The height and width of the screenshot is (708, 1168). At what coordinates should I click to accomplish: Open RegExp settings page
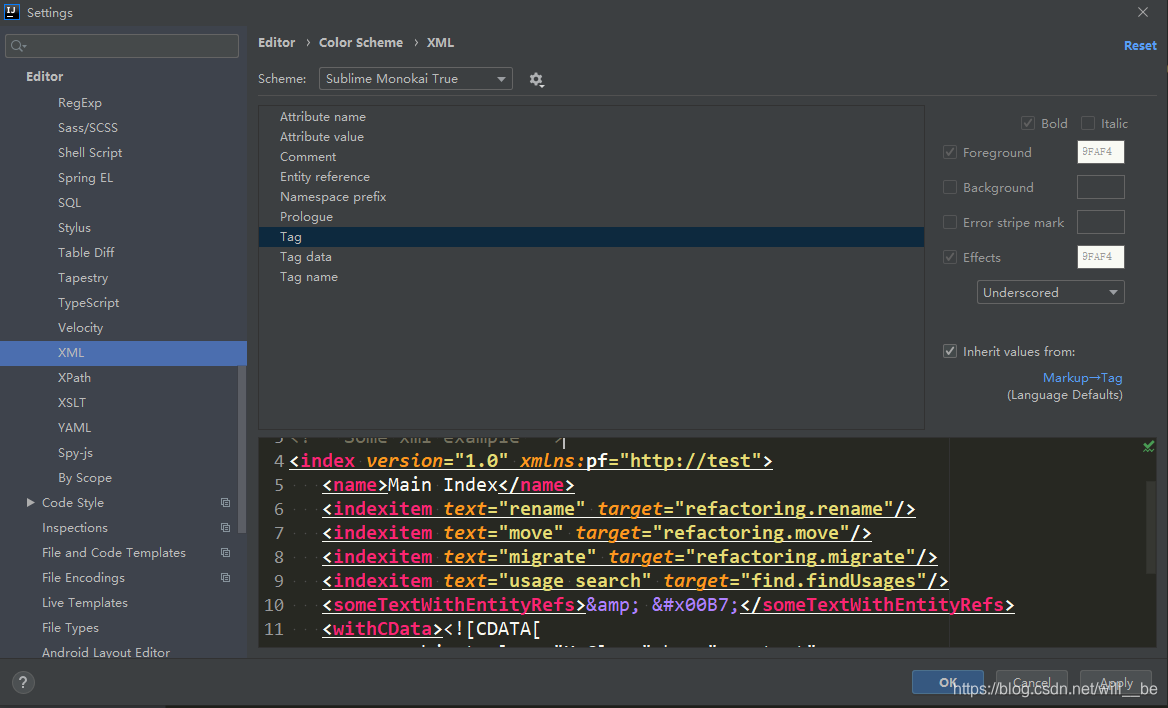[x=80, y=103]
